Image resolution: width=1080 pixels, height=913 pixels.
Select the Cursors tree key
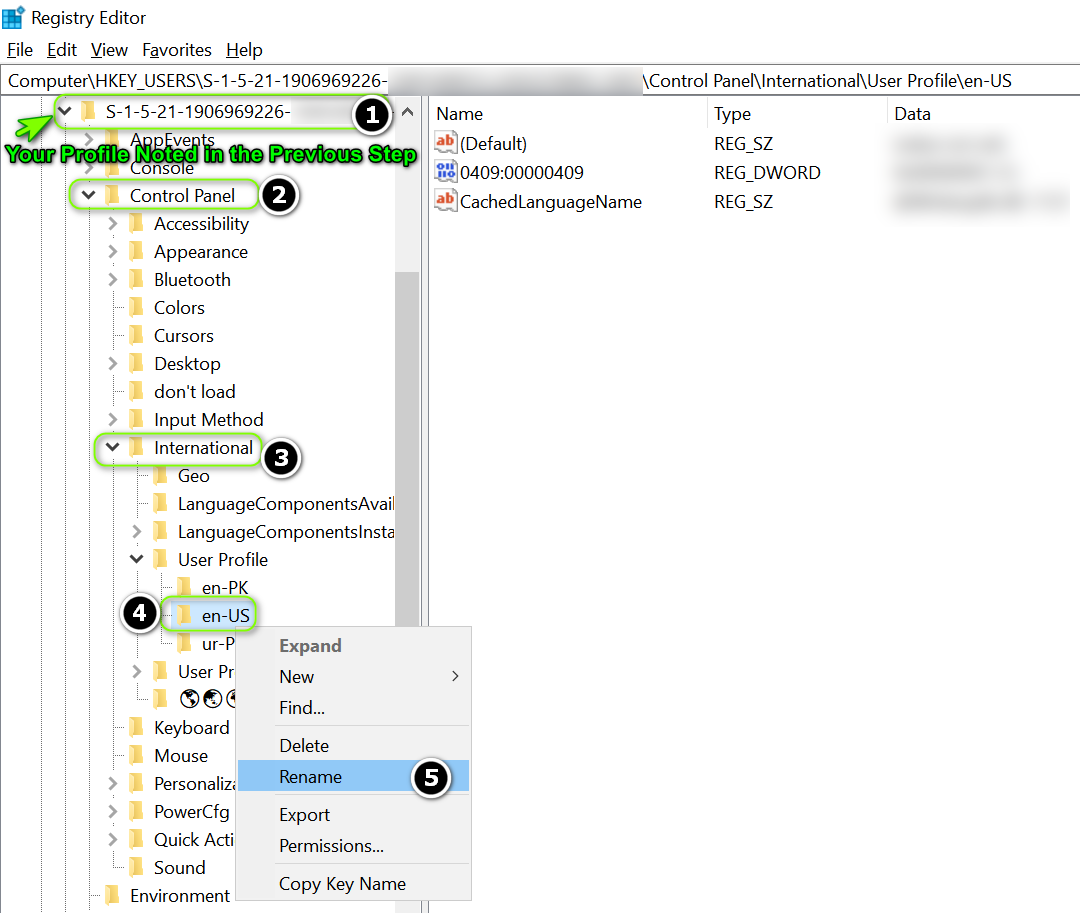point(184,336)
